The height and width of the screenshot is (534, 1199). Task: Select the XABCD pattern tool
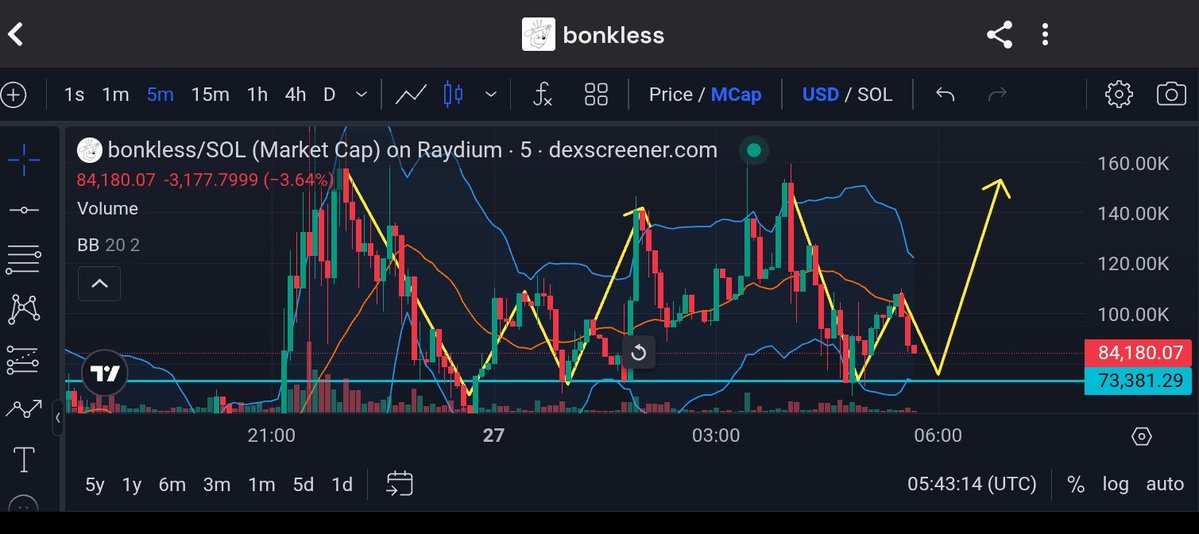click(x=24, y=309)
